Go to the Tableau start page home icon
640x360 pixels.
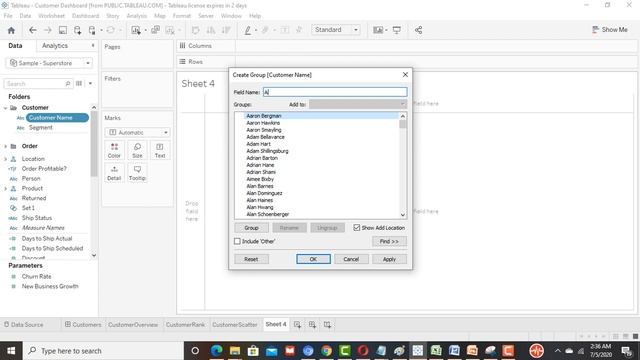tap(11, 30)
